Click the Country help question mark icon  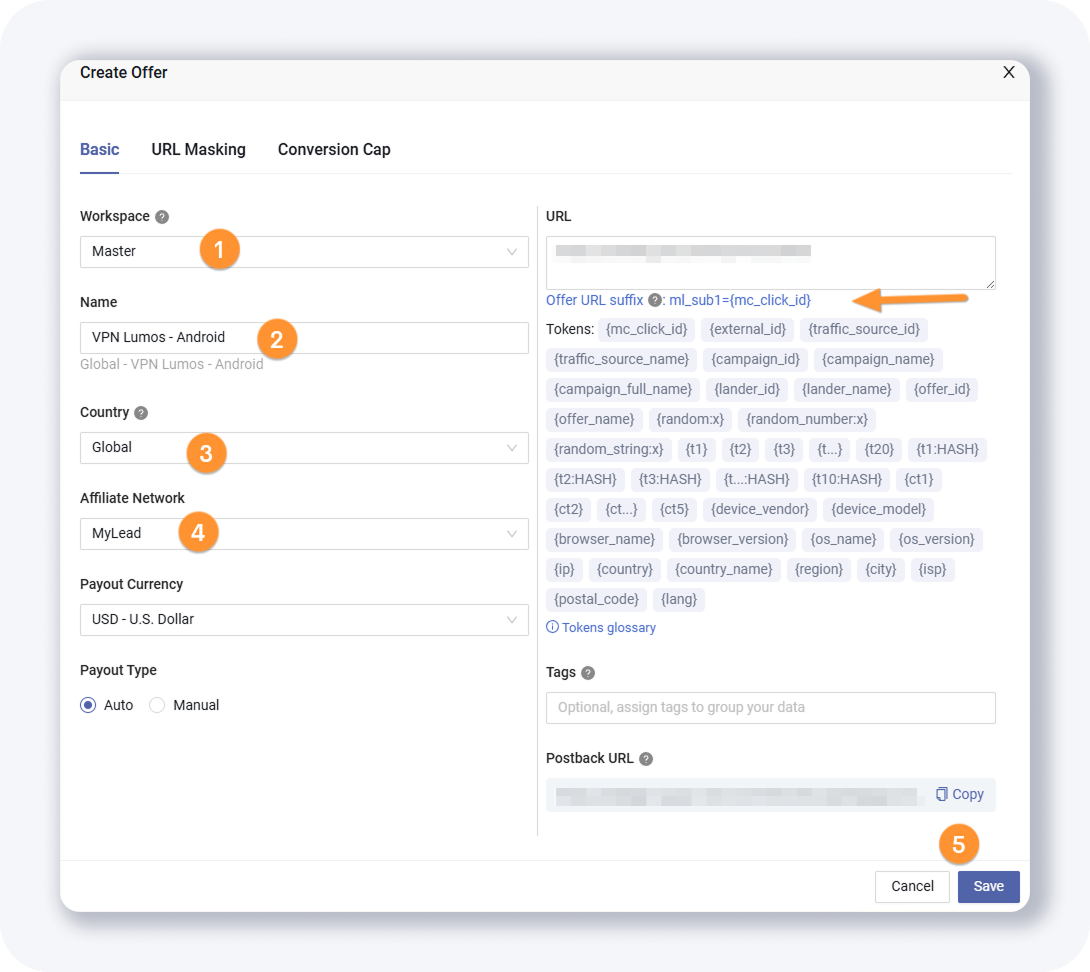(141, 413)
